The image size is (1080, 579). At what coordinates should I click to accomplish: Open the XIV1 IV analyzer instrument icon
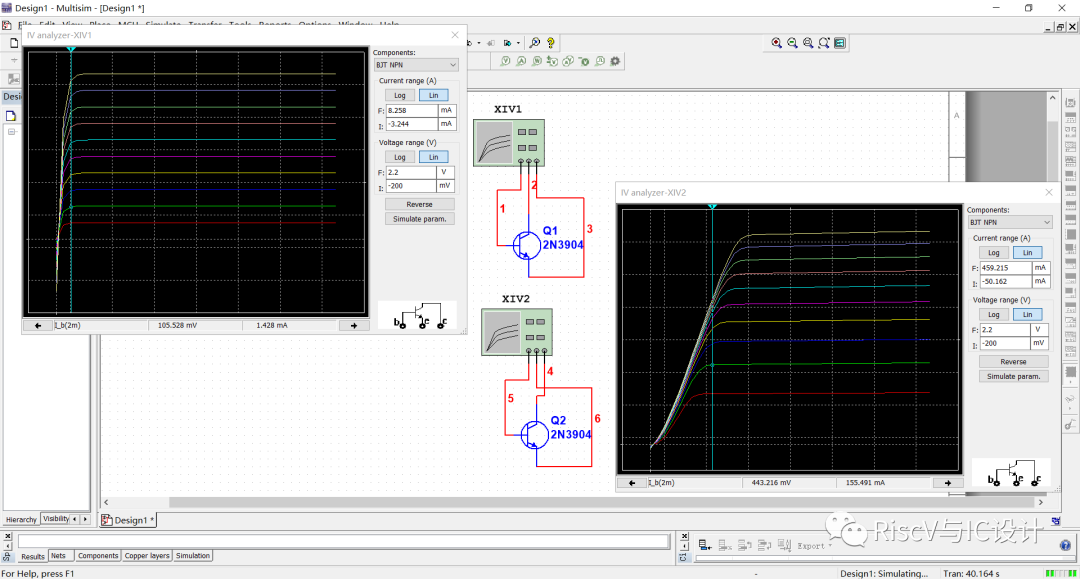pos(509,141)
